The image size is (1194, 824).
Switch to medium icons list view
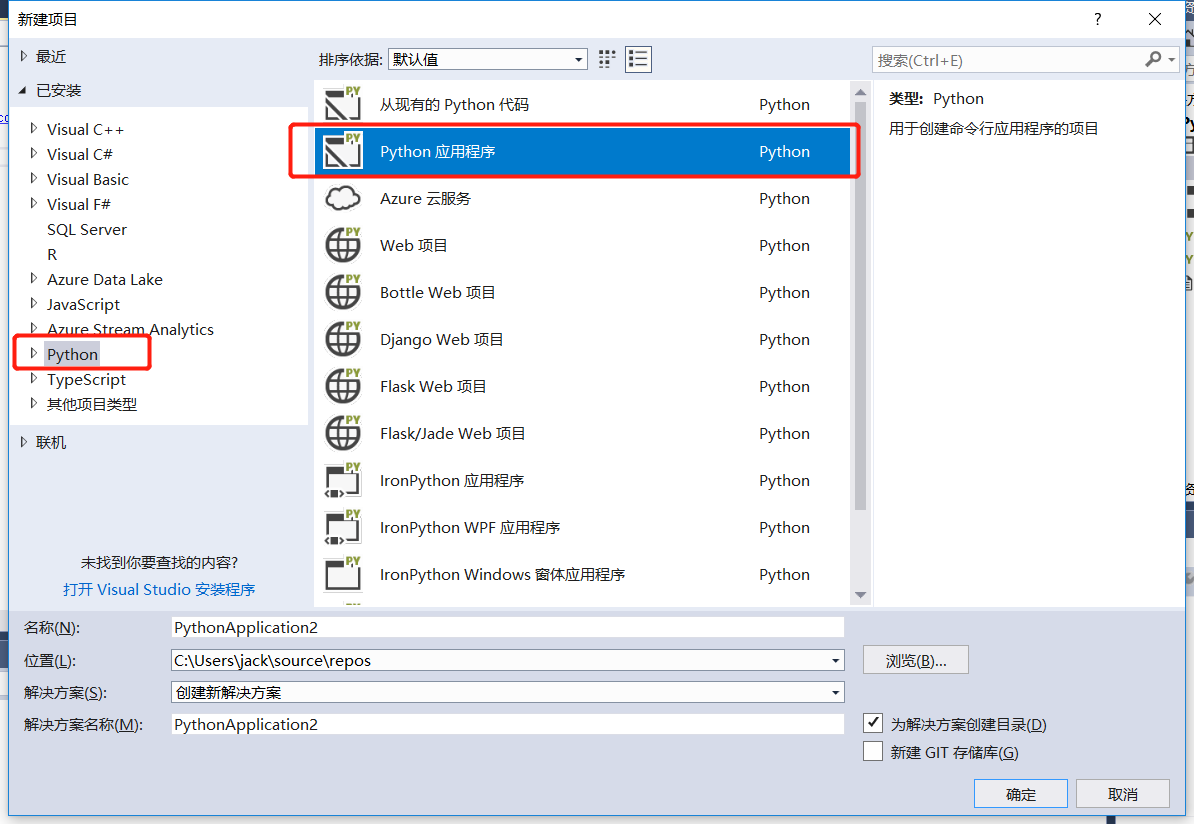pos(638,59)
